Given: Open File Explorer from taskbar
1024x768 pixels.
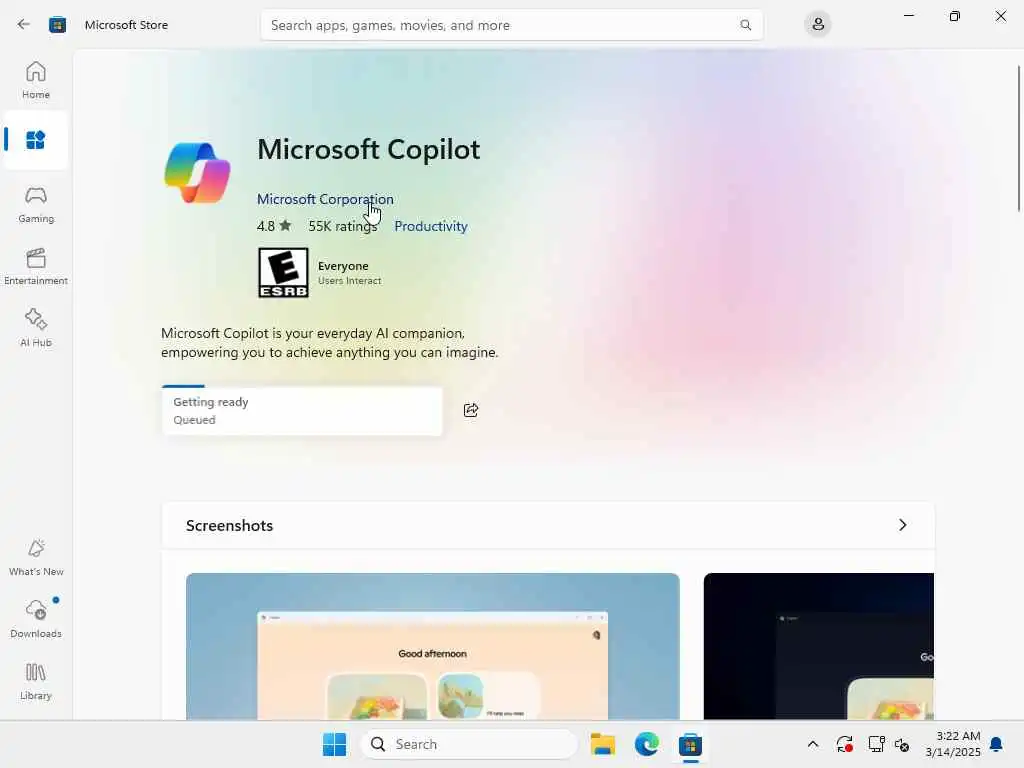Looking at the screenshot, I should tap(602, 744).
